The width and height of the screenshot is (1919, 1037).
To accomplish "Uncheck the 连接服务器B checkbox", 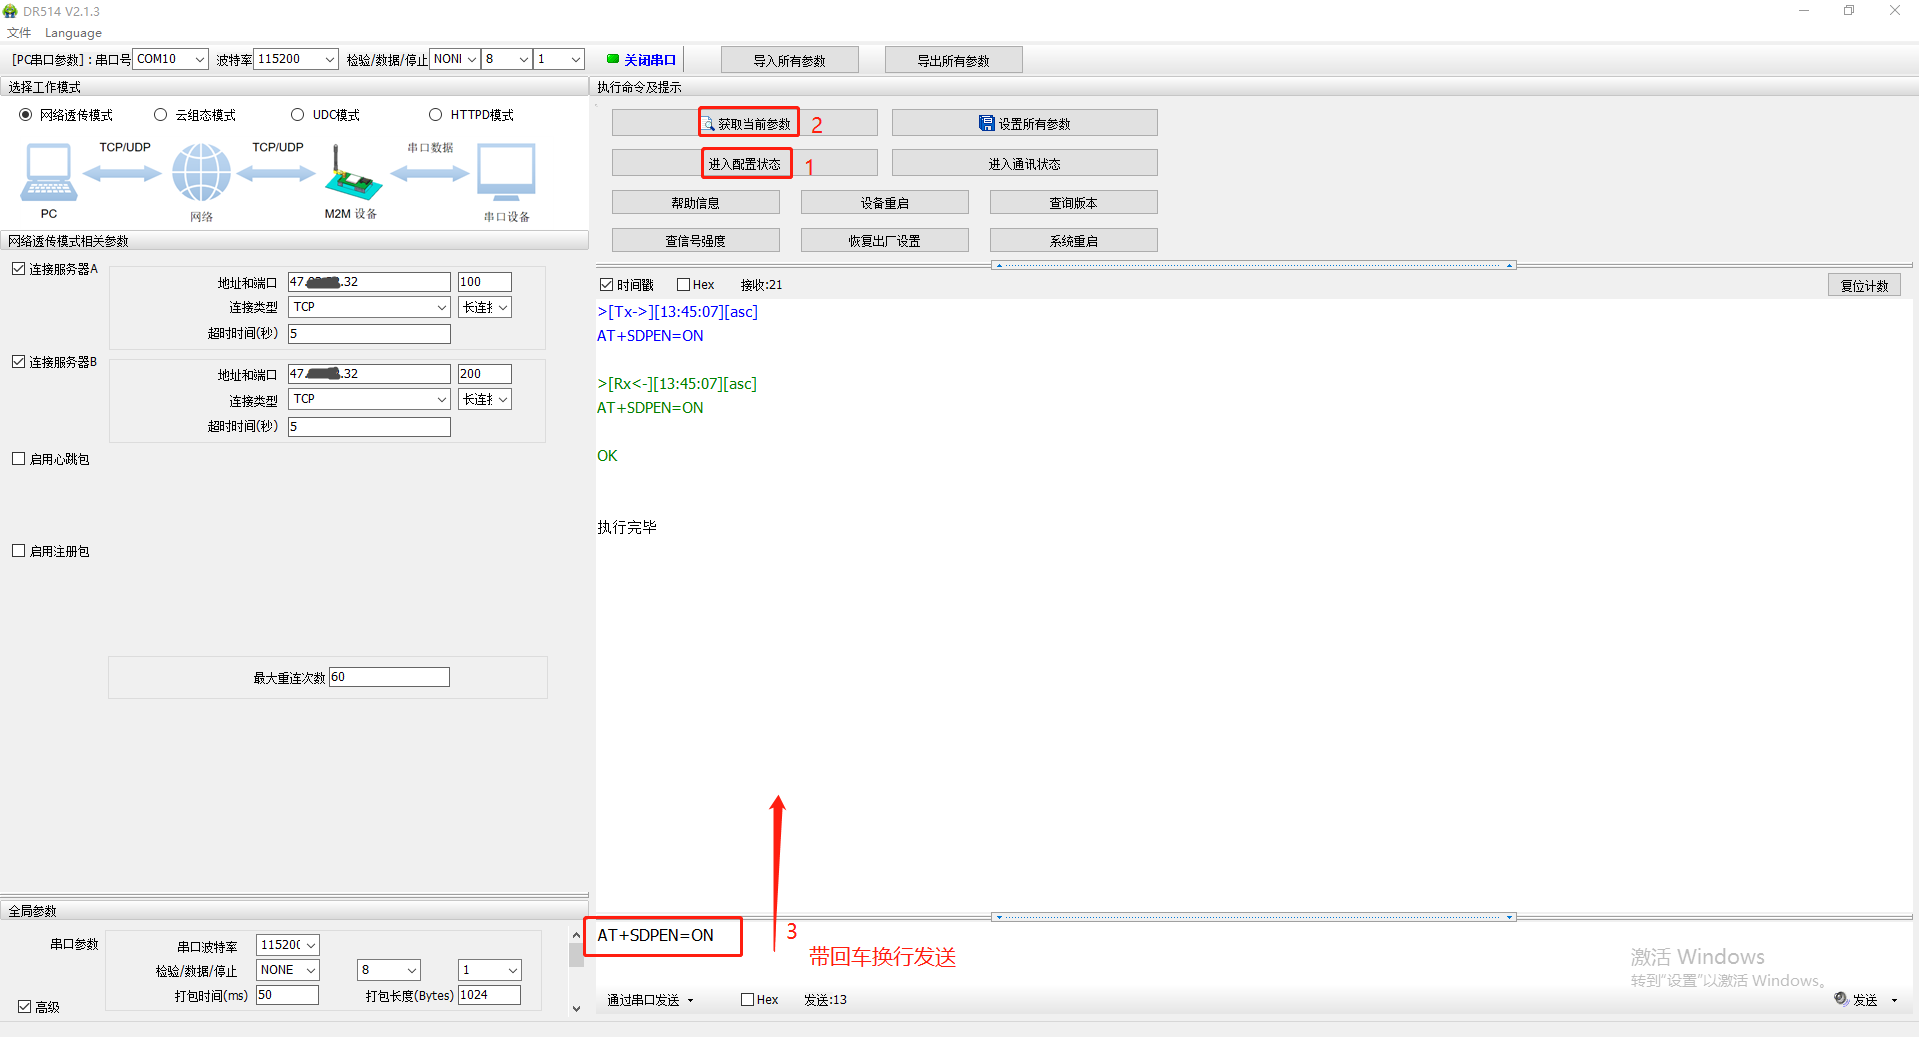I will pyautogui.click(x=19, y=362).
